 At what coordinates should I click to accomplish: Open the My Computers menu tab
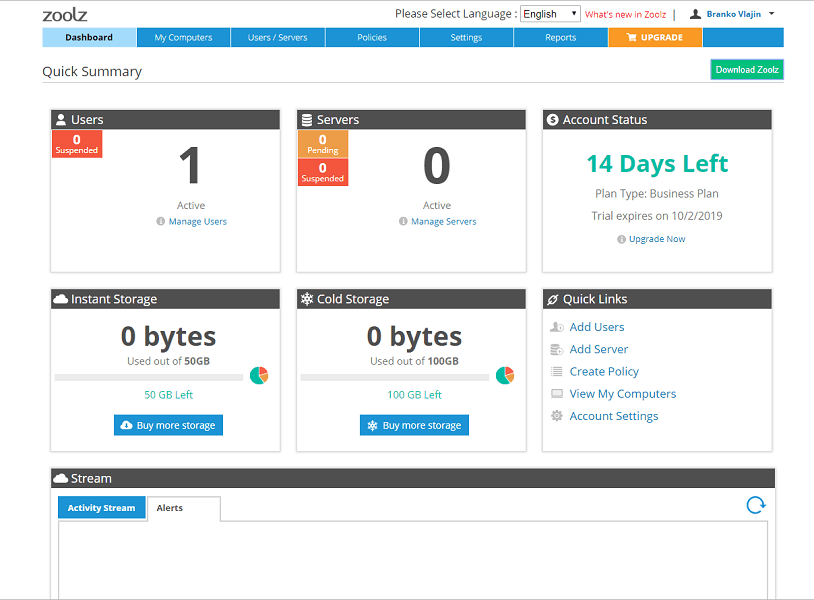tap(183, 37)
